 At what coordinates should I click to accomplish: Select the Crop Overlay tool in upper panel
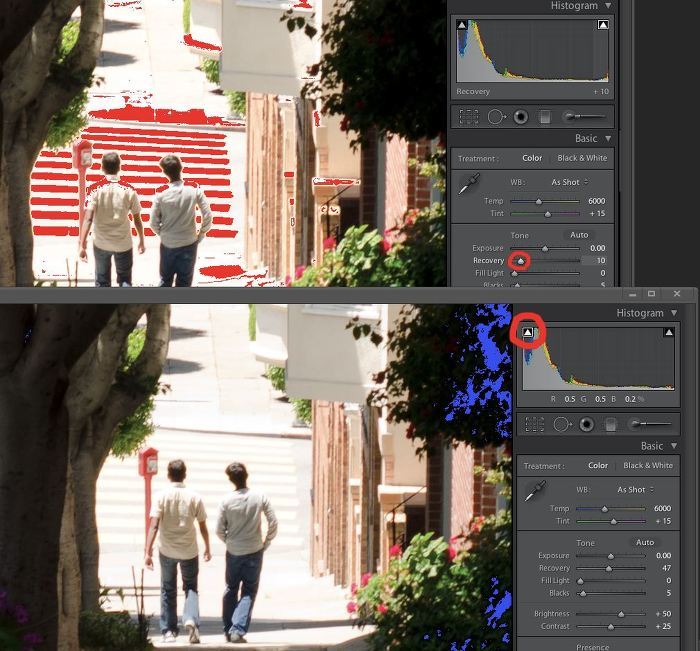coord(469,117)
